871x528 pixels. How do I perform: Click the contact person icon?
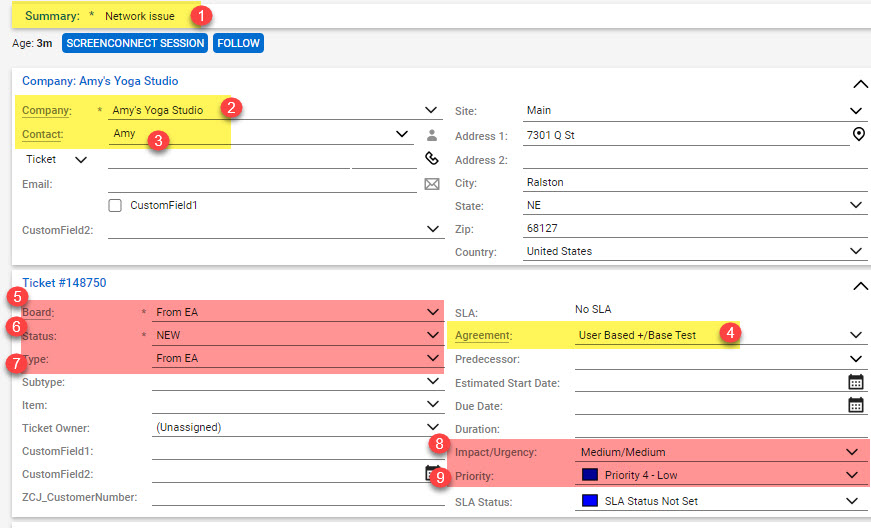click(432, 134)
